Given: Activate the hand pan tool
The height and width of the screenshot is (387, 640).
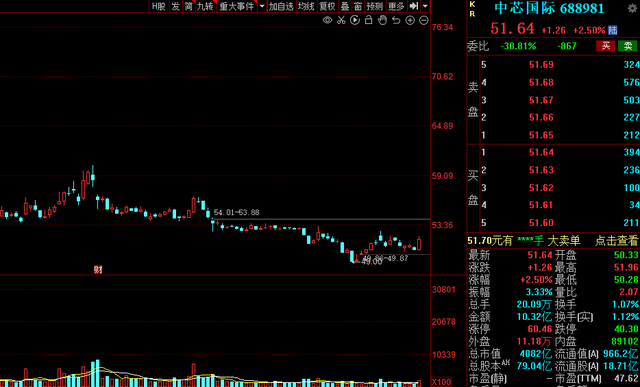Looking at the screenshot, I should [382, 20].
